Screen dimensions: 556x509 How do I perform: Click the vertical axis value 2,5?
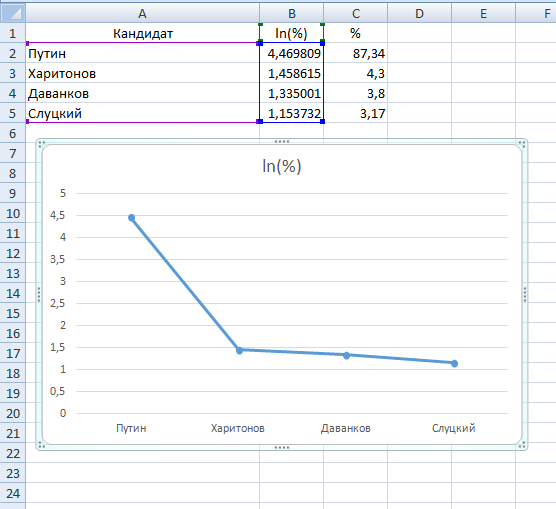58,303
